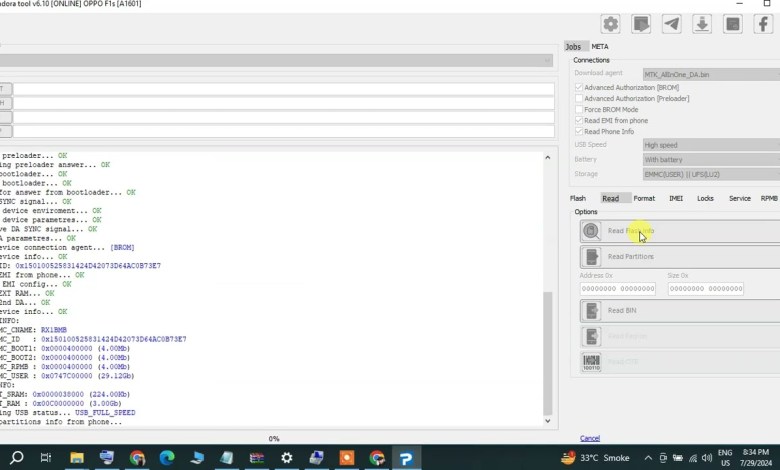780x470 pixels.
Task: Click the Address 0x input field
Action: (617, 288)
